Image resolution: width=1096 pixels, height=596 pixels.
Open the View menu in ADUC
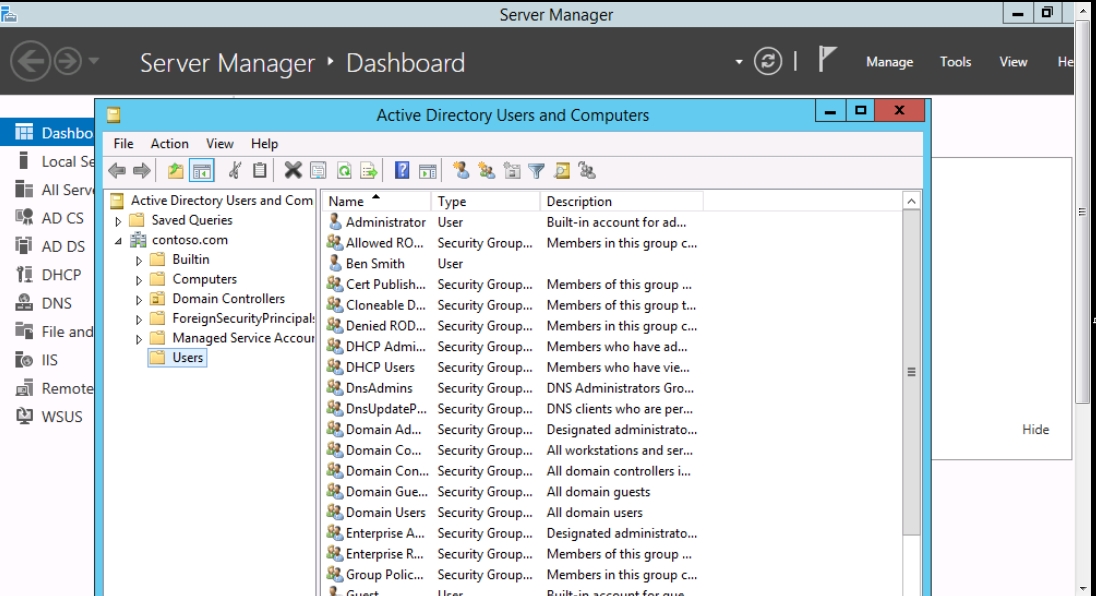tap(219, 143)
